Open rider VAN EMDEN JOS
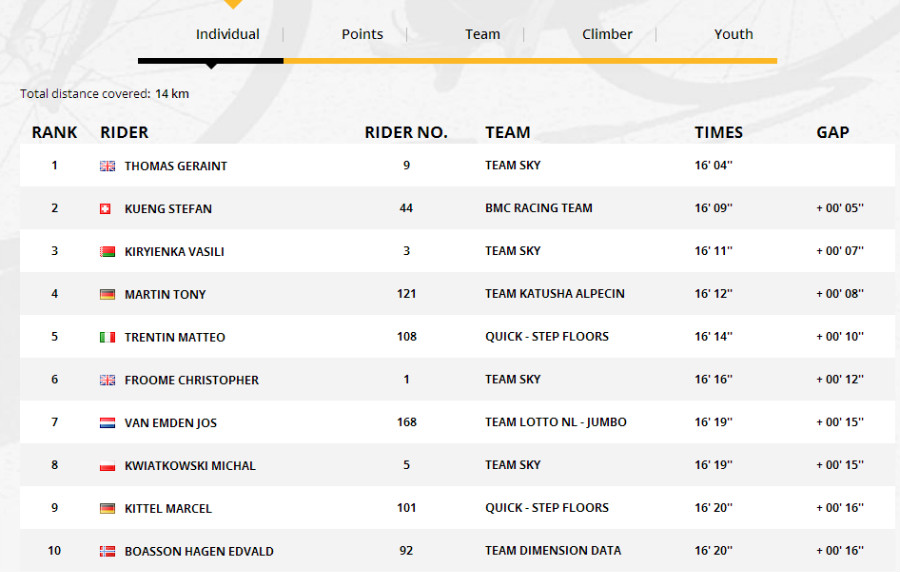Image resolution: width=900 pixels, height=572 pixels. pyautogui.click(x=170, y=423)
